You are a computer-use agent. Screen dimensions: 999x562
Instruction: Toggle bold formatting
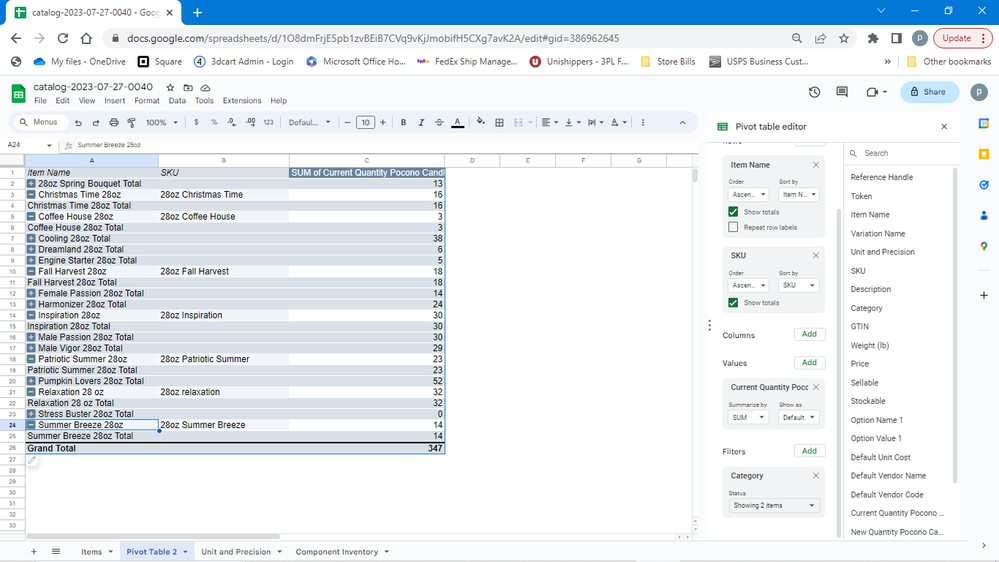[403, 122]
